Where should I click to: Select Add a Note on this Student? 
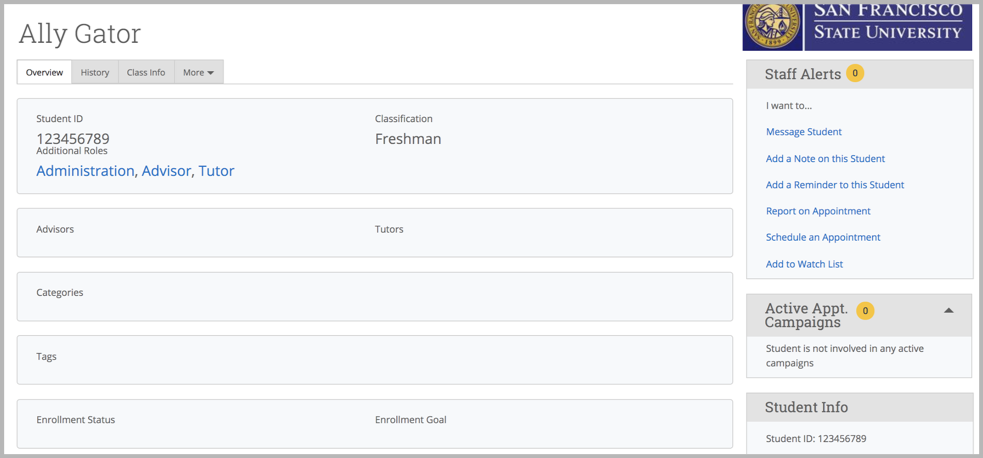click(826, 159)
